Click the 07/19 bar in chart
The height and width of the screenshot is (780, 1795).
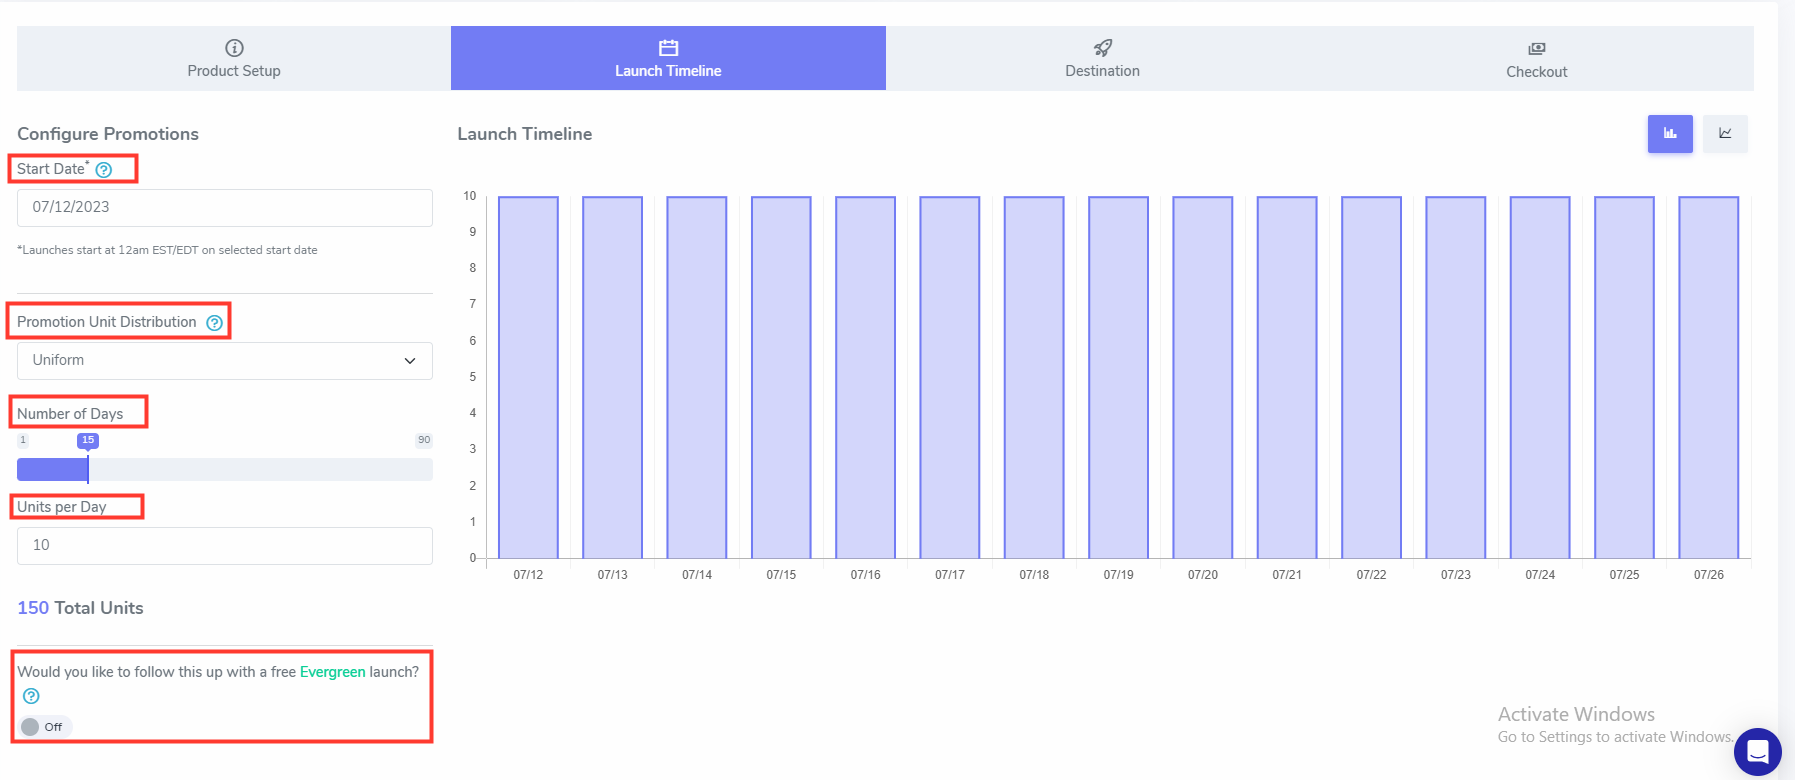coord(1118,377)
